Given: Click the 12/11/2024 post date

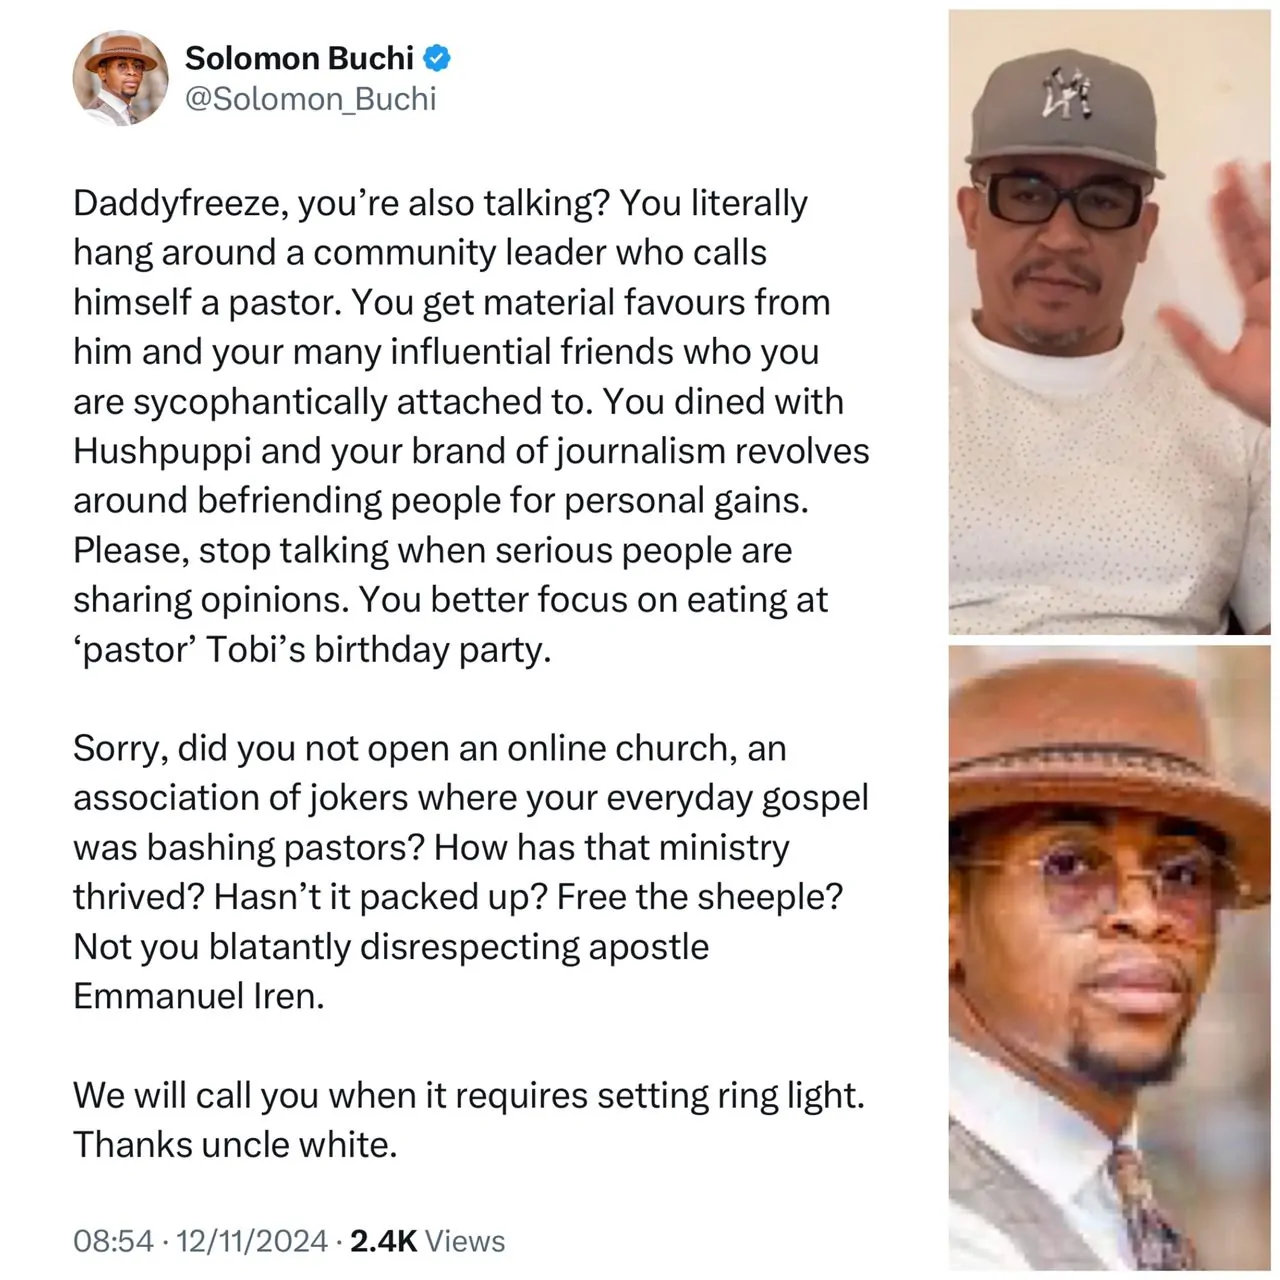Looking at the screenshot, I should coord(252,1241).
